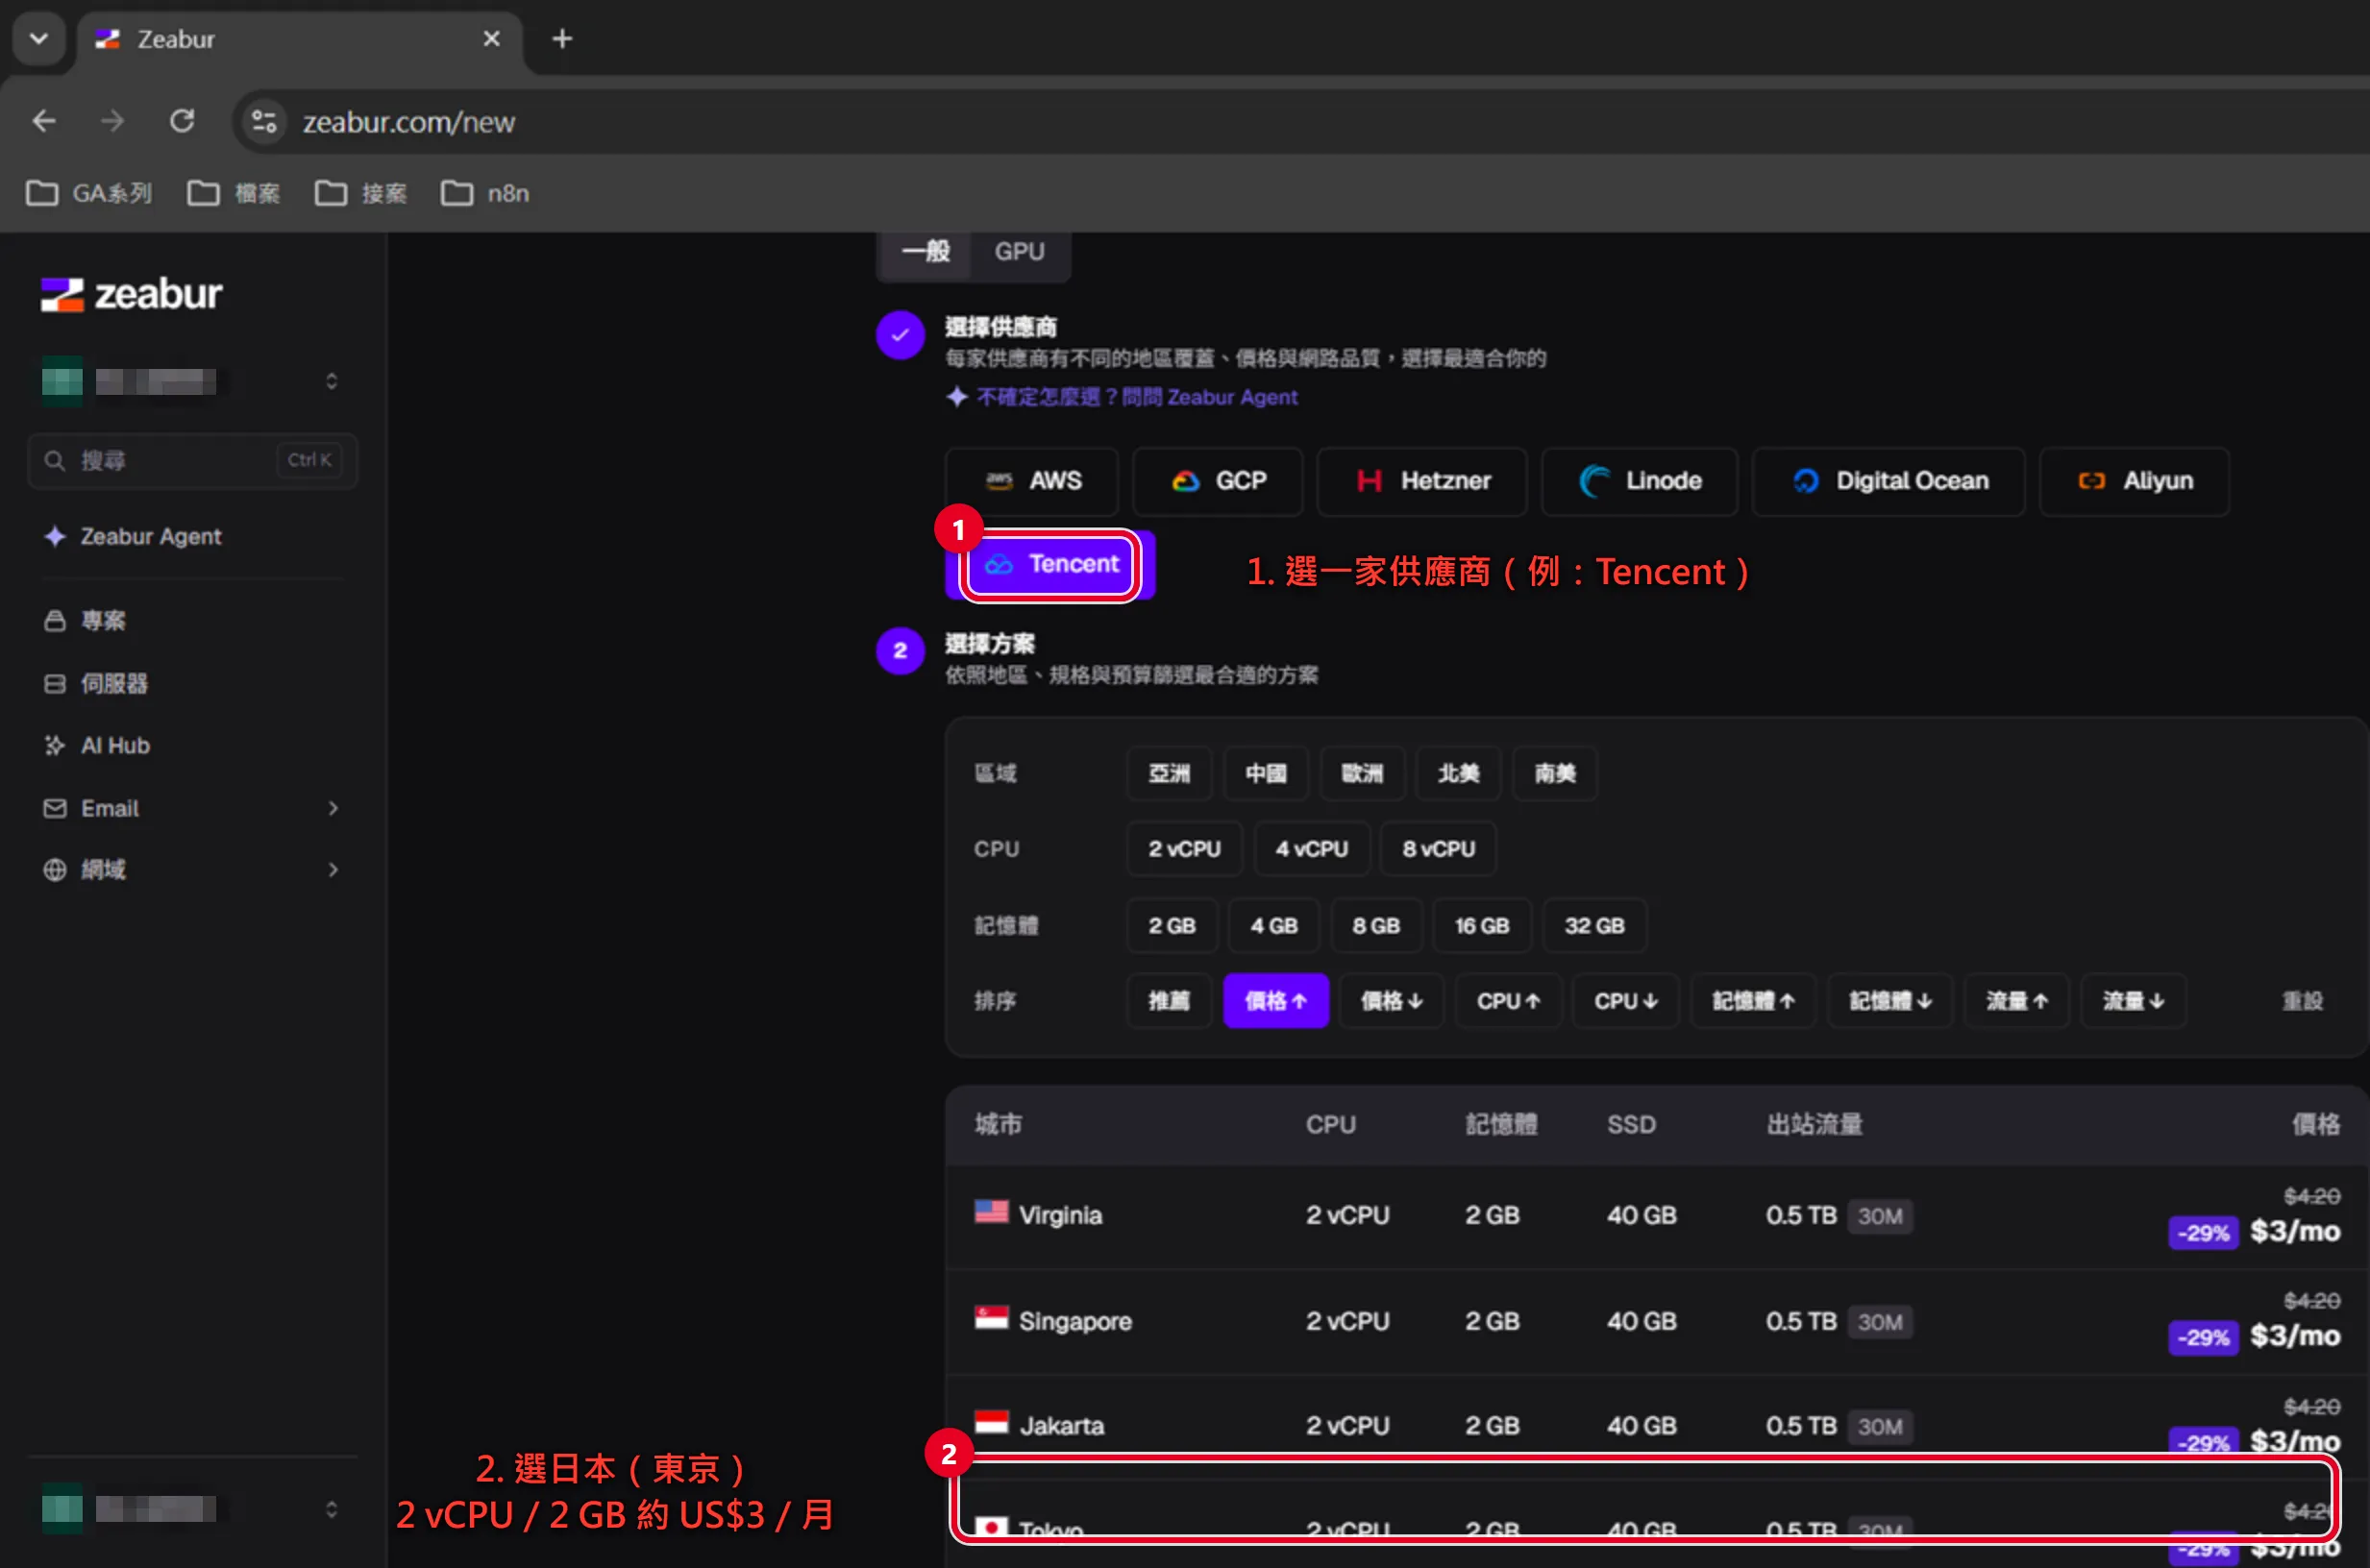Image resolution: width=2370 pixels, height=1568 pixels.
Task: Expand the 網域 submenu chevron
Action: pos(333,869)
